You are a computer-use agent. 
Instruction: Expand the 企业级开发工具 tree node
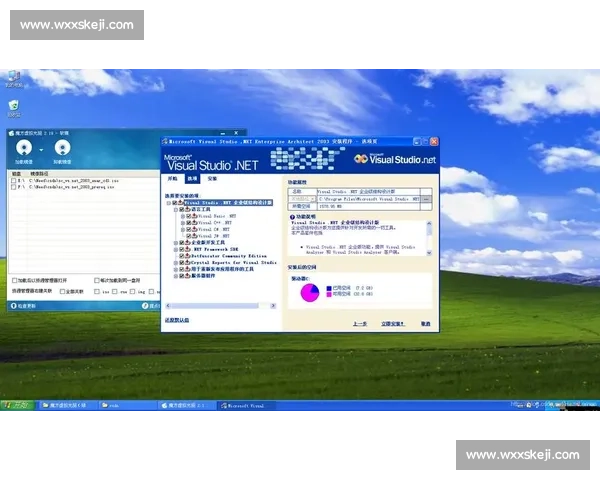(x=176, y=243)
